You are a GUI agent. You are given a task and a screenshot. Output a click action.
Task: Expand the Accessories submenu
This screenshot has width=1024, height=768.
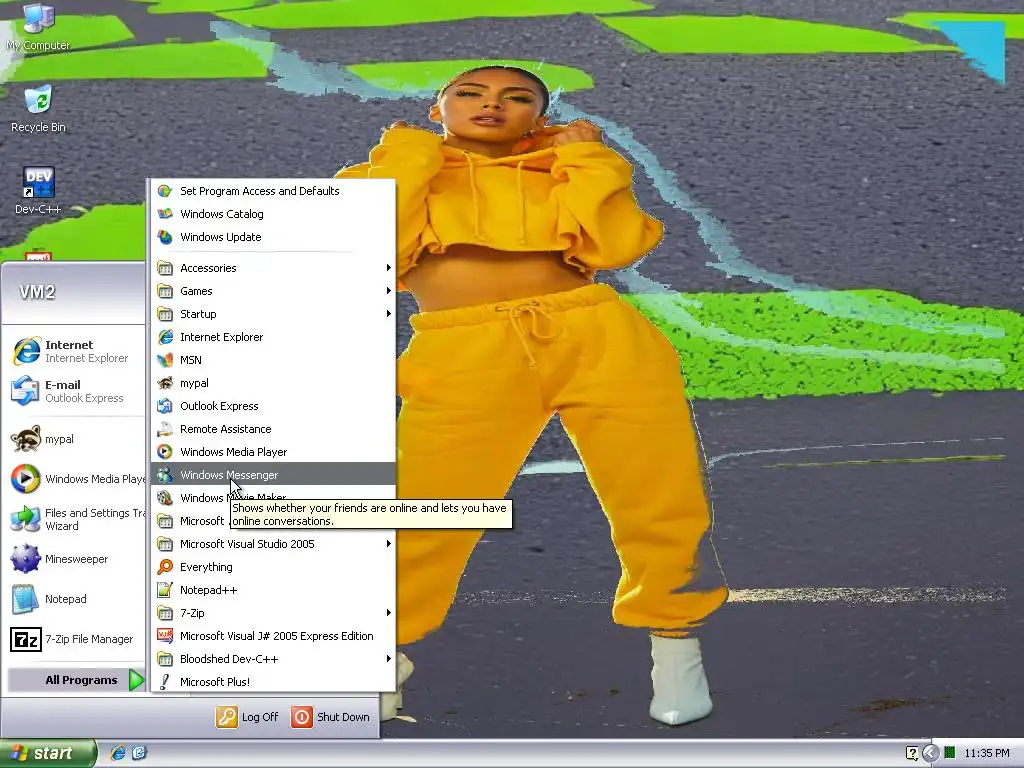tap(273, 268)
